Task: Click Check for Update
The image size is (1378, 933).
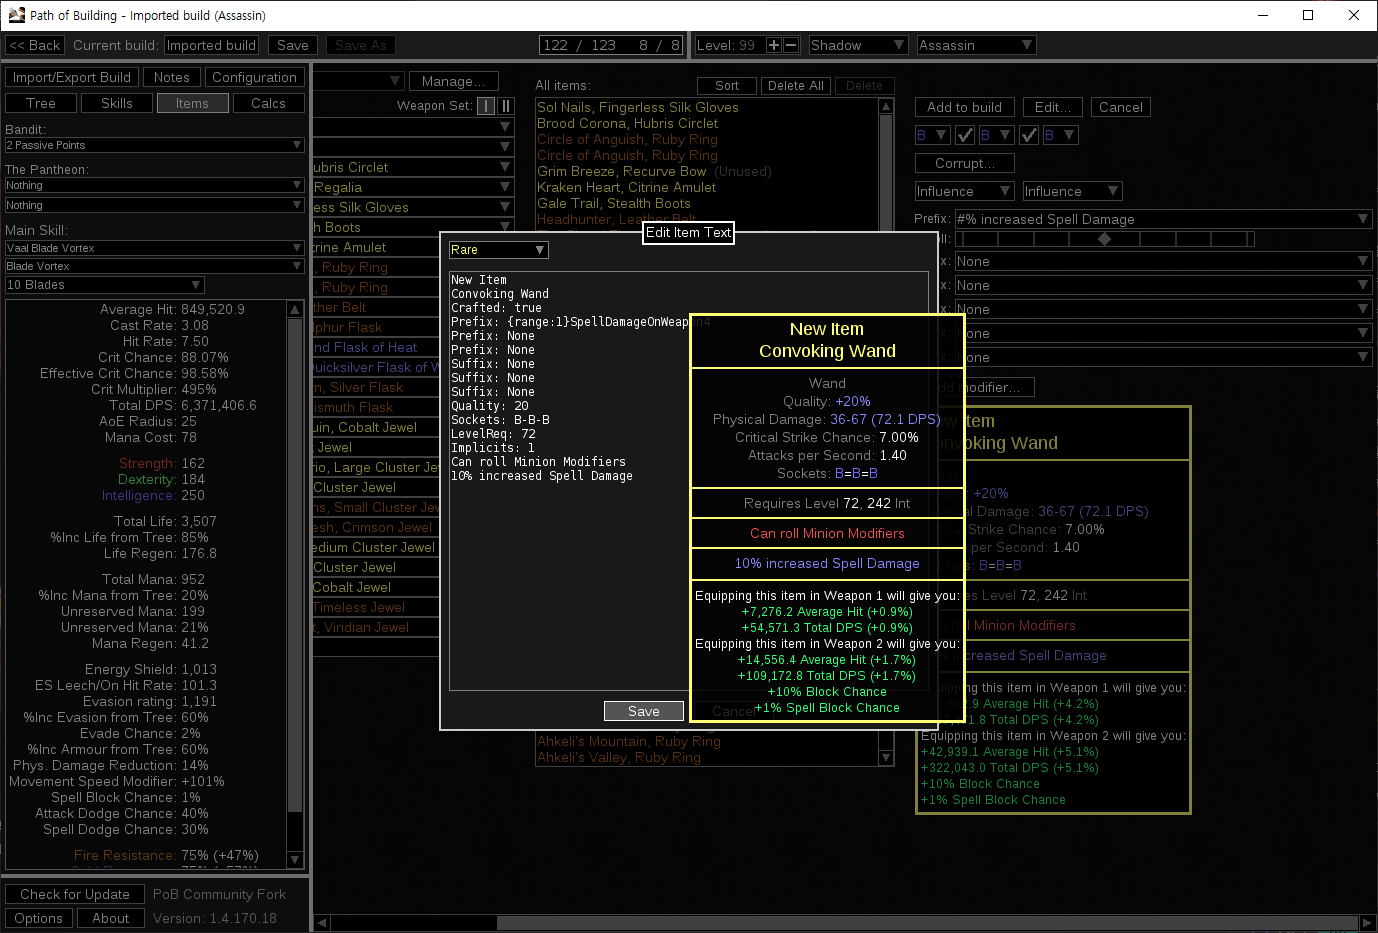Action: pyautogui.click(x=75, y=894)
